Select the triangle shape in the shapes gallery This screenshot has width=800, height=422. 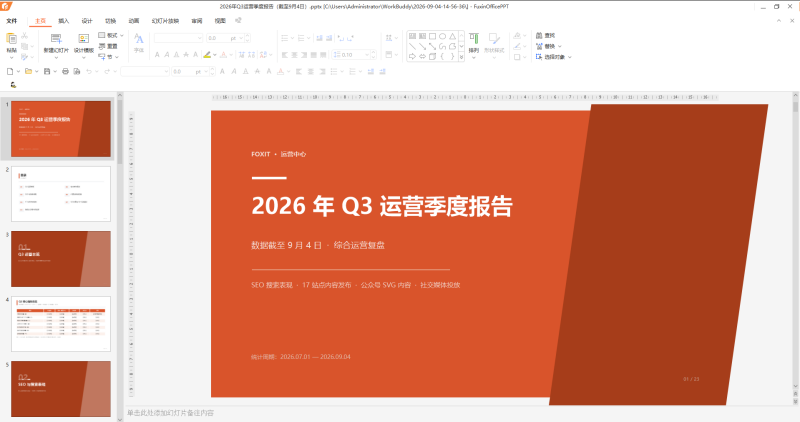453,36
